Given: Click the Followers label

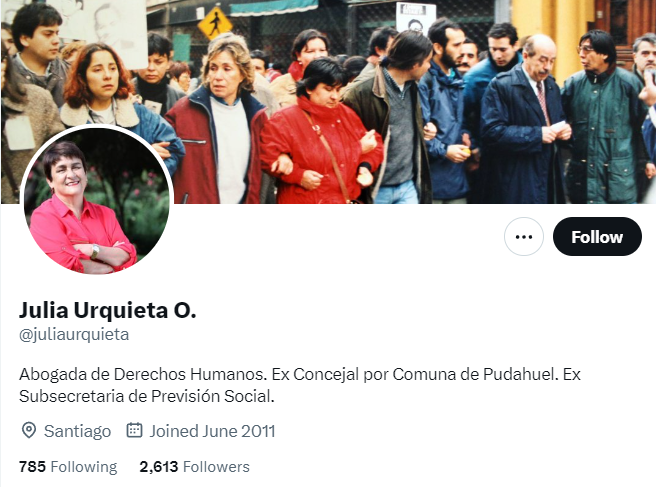Looking at the screenshot, I should tap(216, 466).
